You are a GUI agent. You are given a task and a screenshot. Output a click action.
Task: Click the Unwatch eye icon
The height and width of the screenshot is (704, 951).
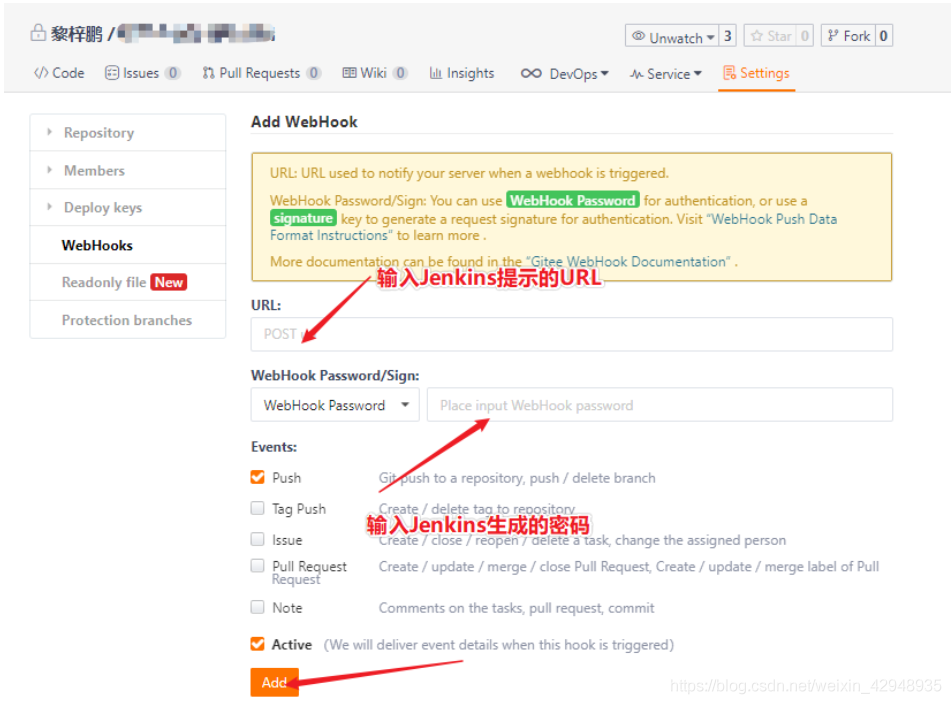(638, 36)
